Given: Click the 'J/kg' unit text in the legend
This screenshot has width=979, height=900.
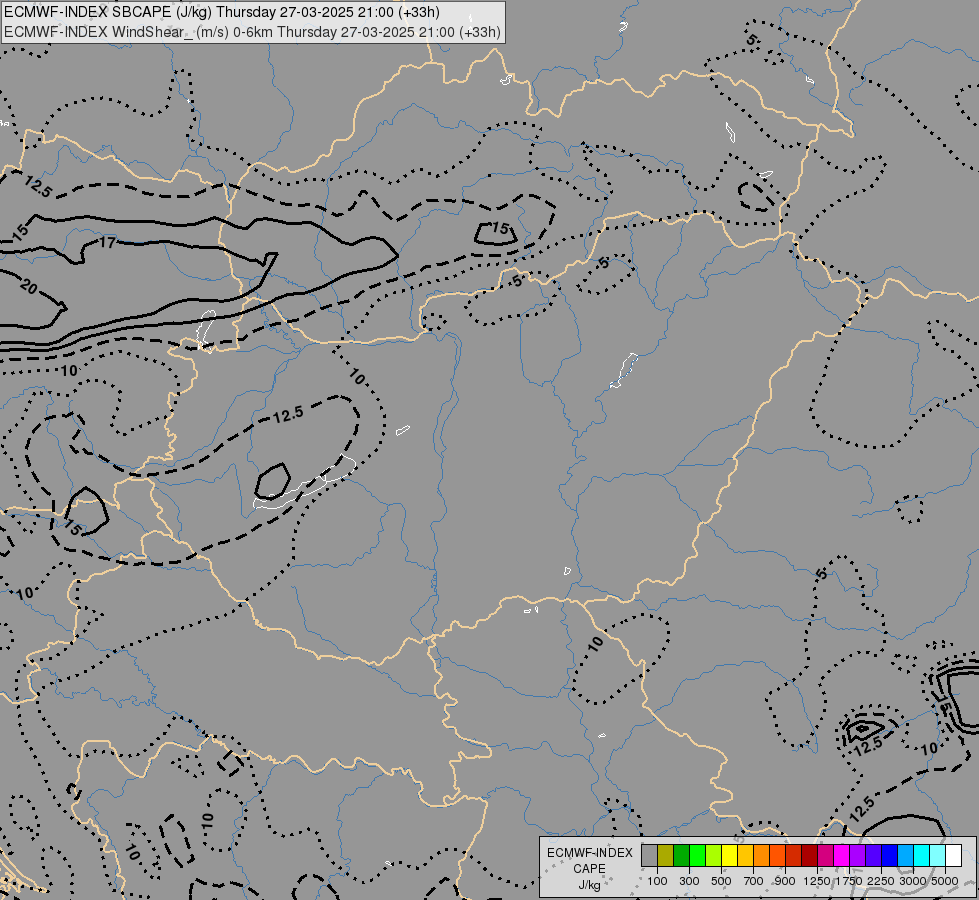Looking at the screenshot, I should pos(589,885).
